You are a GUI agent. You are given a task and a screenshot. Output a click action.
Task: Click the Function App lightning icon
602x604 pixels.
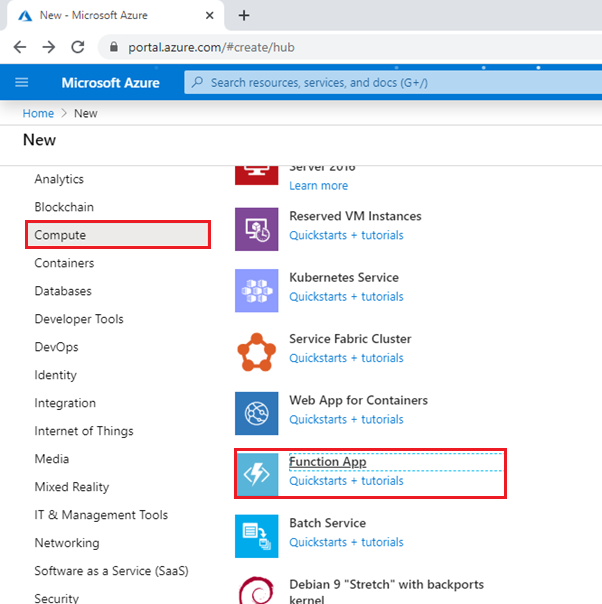click(257, 474)
